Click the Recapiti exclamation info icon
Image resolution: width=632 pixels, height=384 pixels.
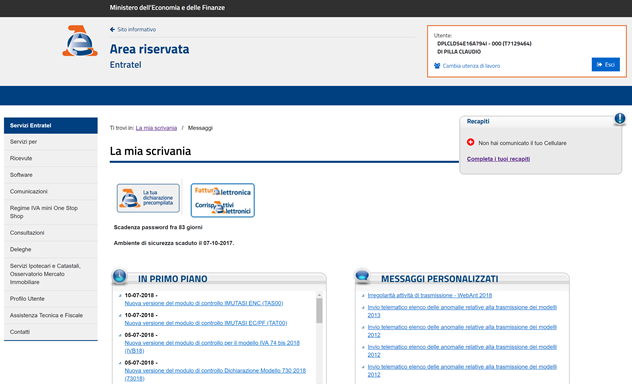(x=620, y=118)
